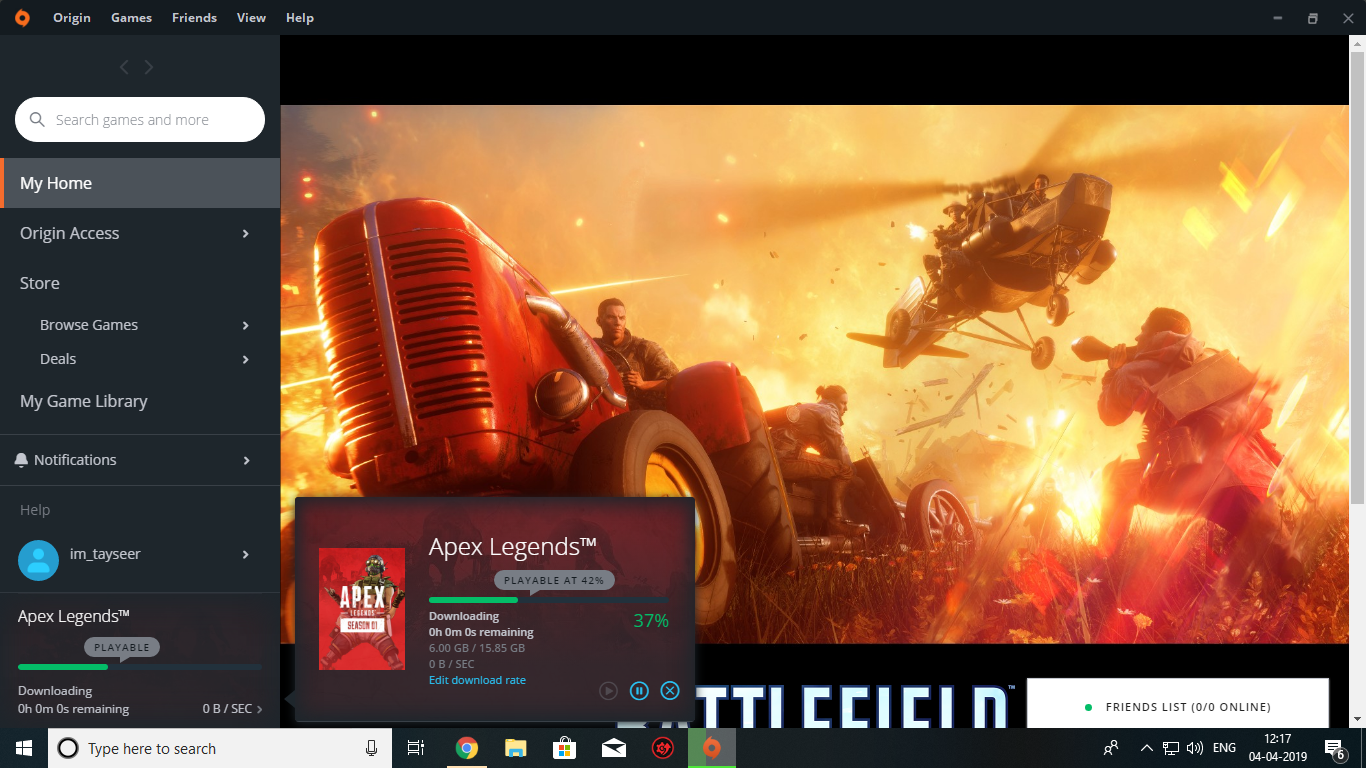This screenshot has width=1366, height=768.
Task: Click the Origin logo icon in title bar
Action: [x=22, y=18]
